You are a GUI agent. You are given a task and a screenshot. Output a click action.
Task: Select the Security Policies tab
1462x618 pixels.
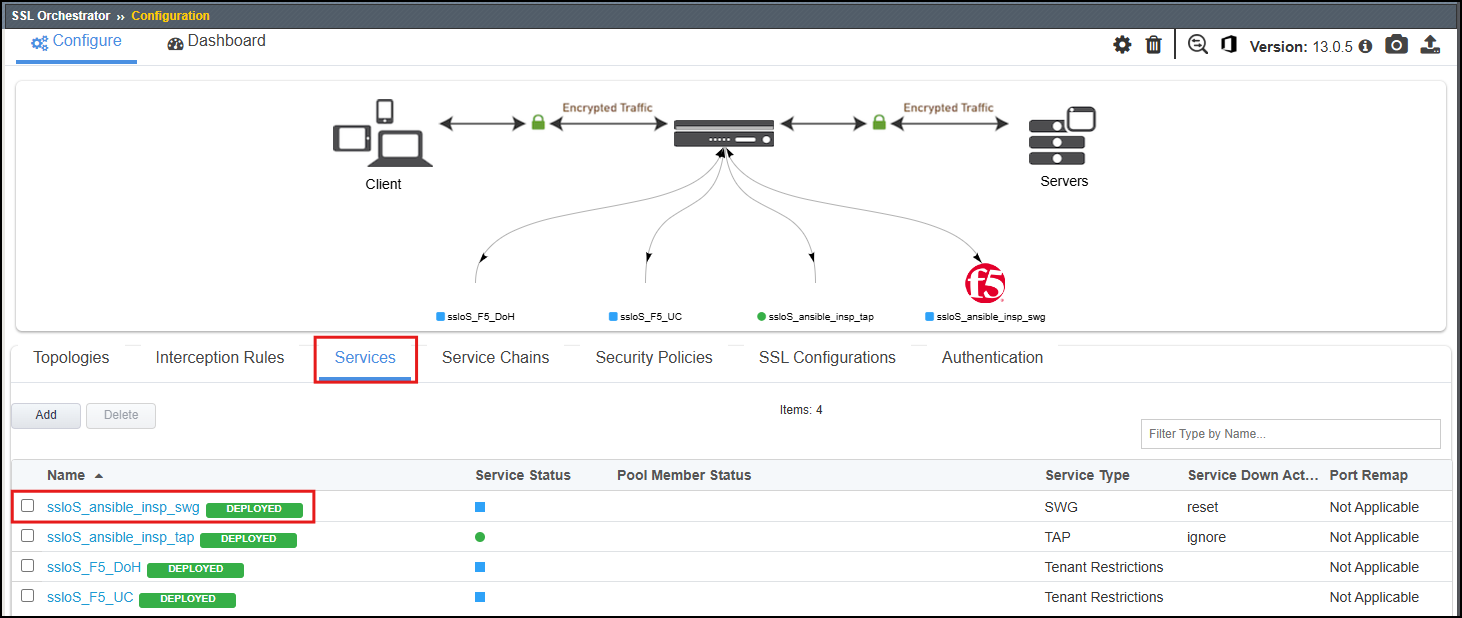654,358
